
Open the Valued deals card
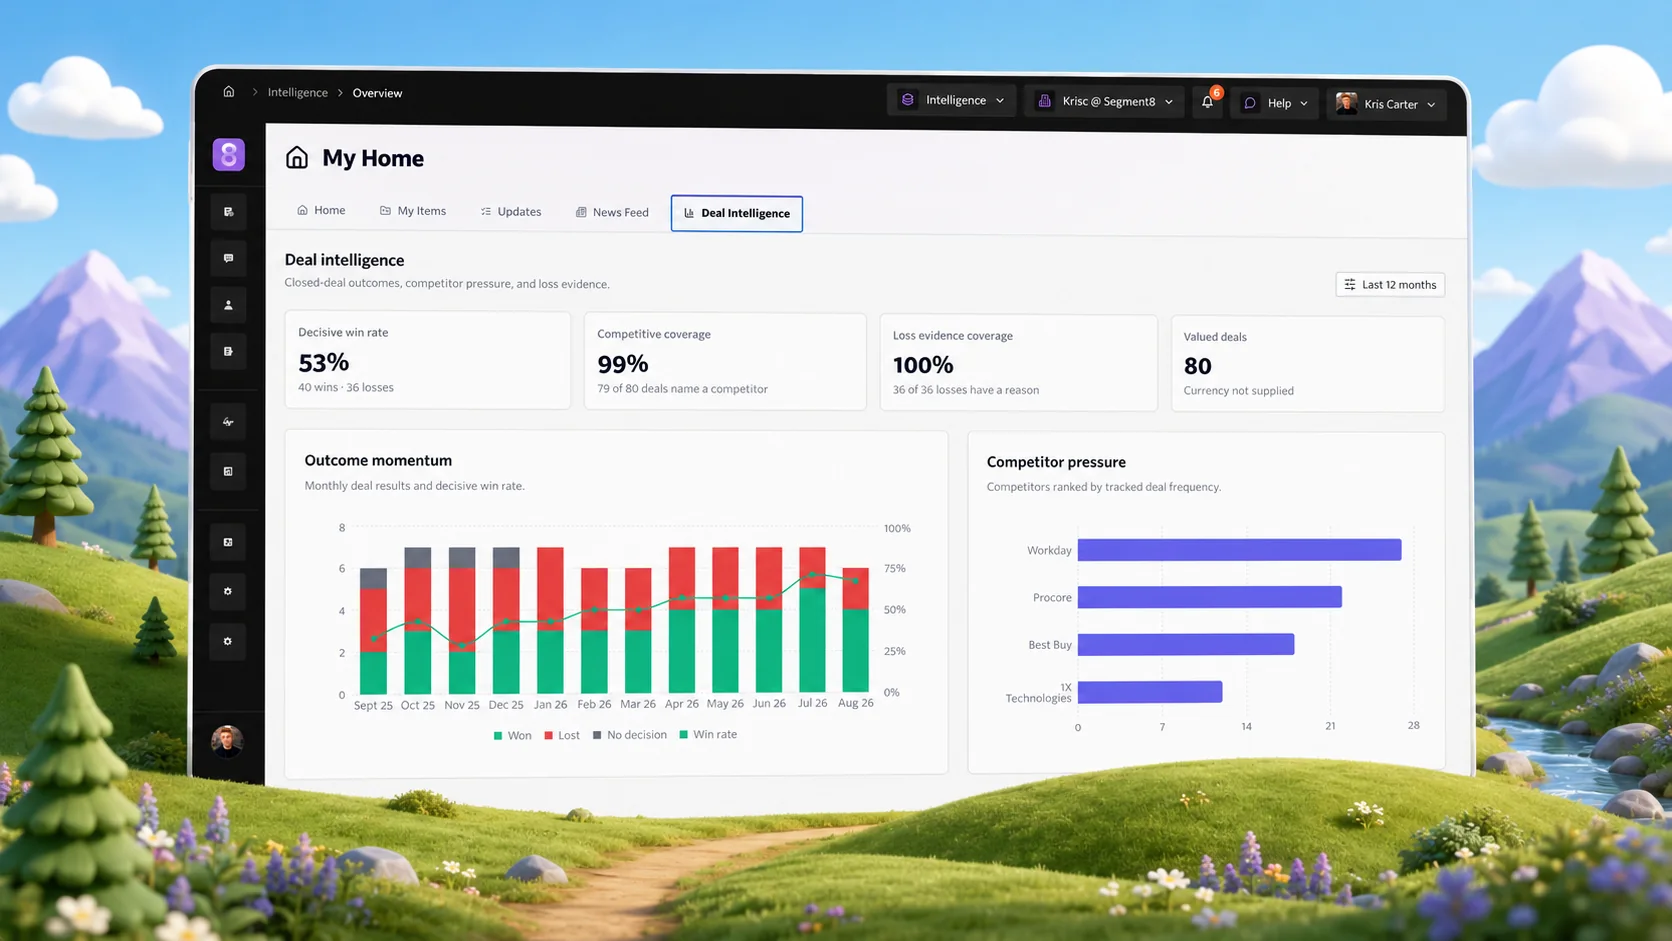[1308, 364]
